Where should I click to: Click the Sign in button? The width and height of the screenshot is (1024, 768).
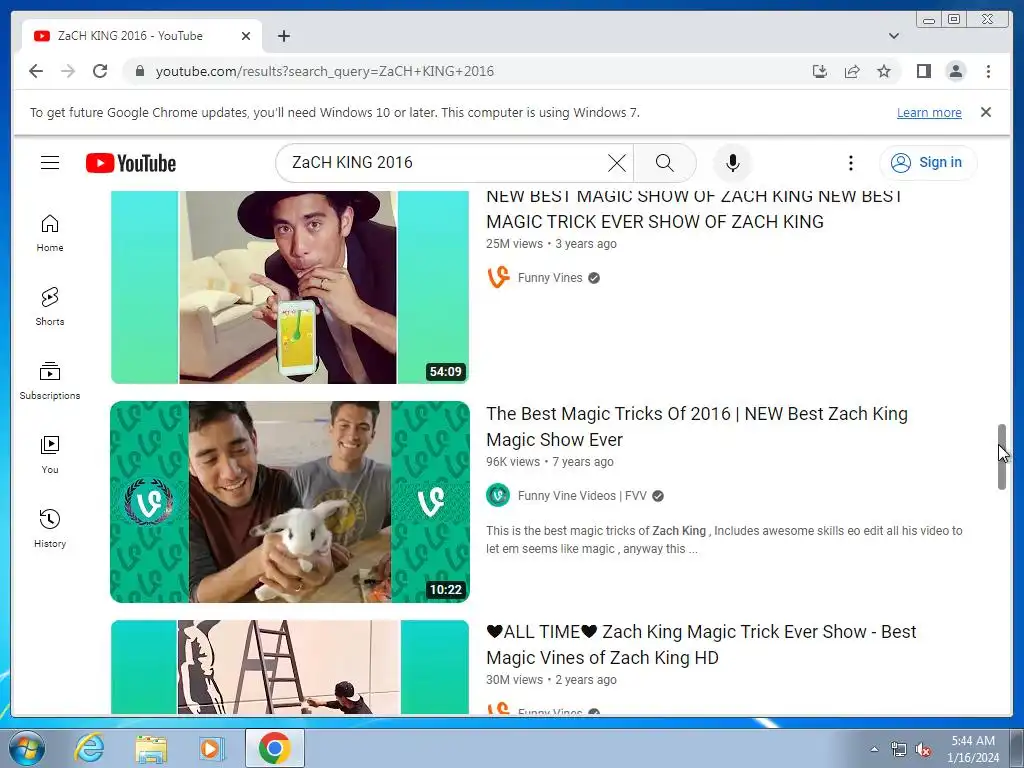(x=927, y=163)
